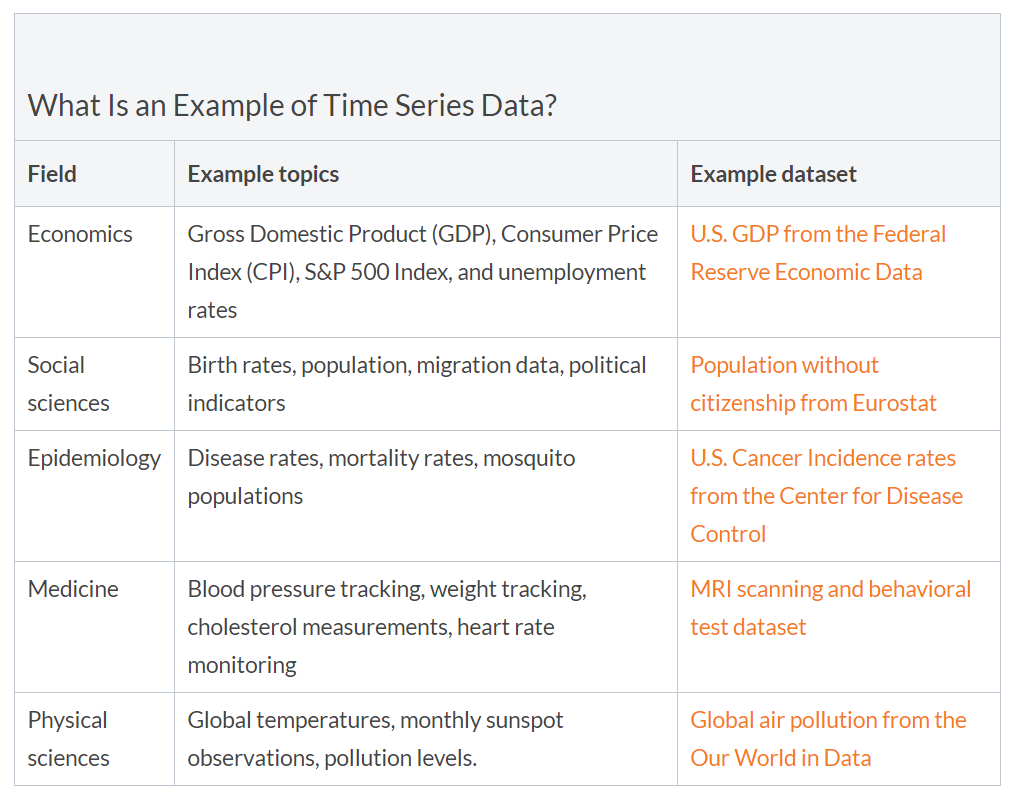The height and width of the screenshot is (806, 1025).
Task: Click the 'Field' column header
Action: click(x=52, y=174)
